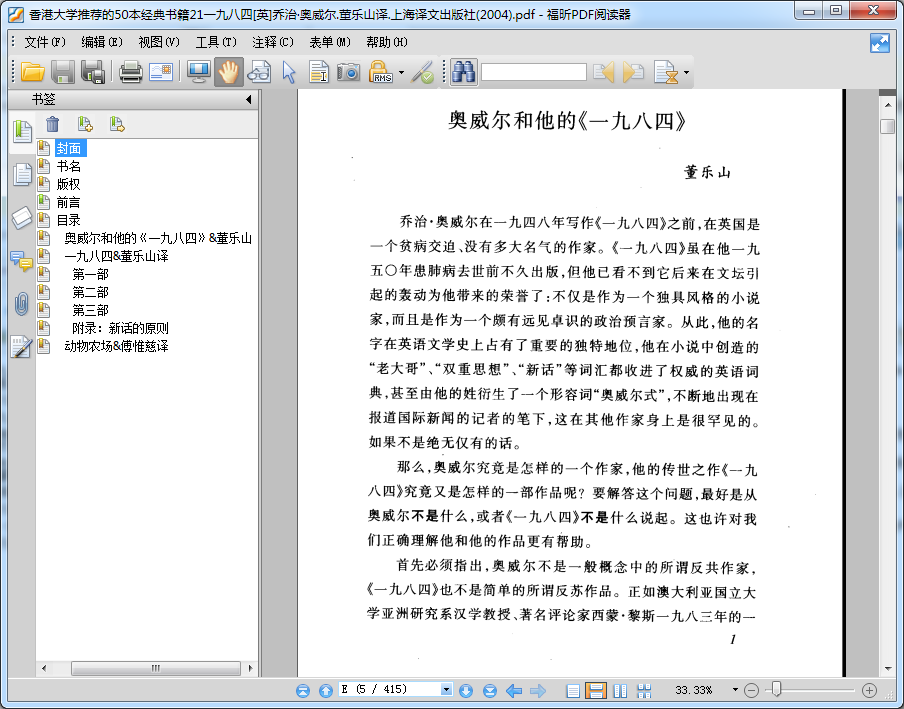
Task: Enable single page view mode
Action: 573,691
